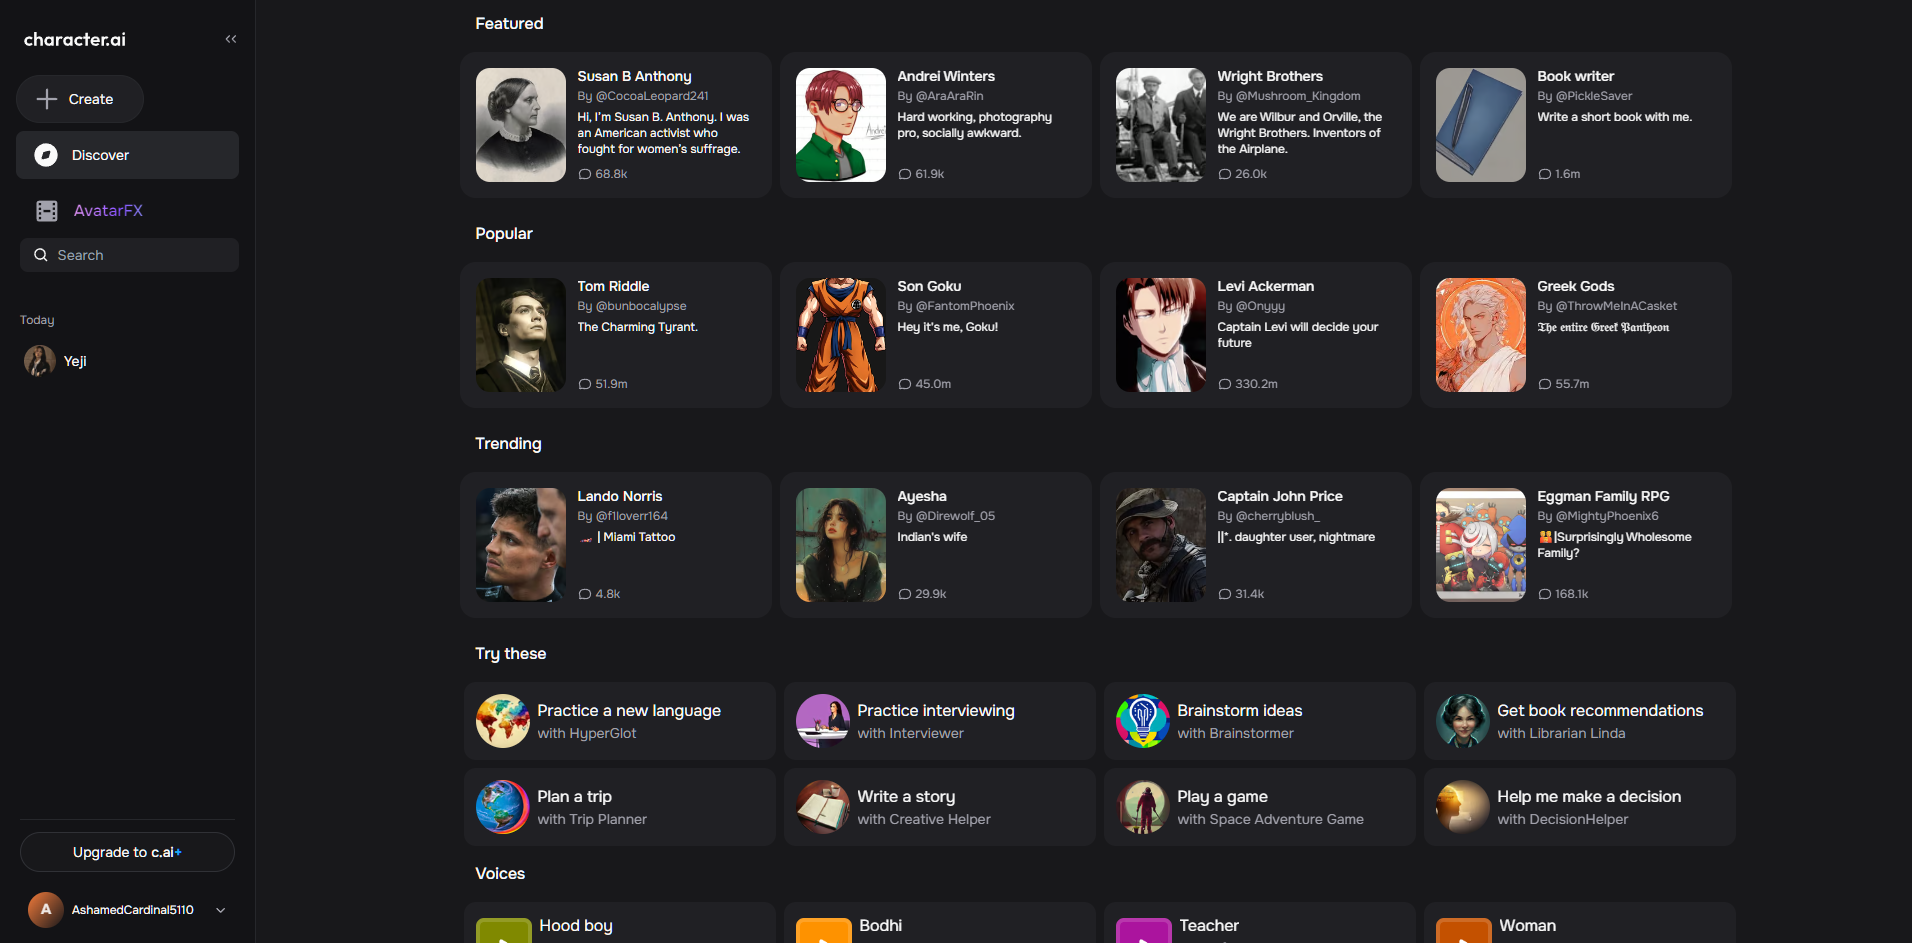Screen dimensions: 1912x943
Task: Click chat count icon on Susan B Anthony card
Action: [x=585, y=174]
